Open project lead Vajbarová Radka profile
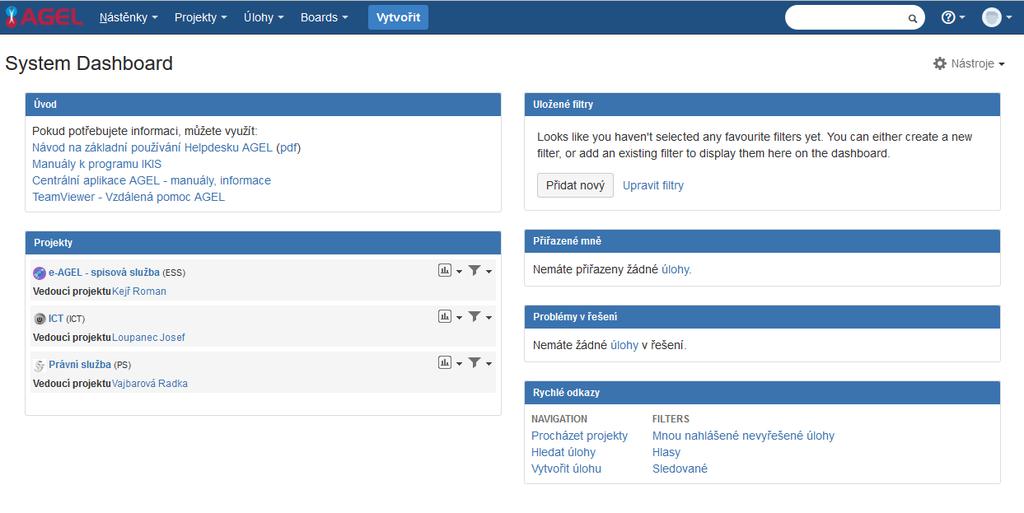This screenshot has height=513, width=1024. tap(150, 383)
